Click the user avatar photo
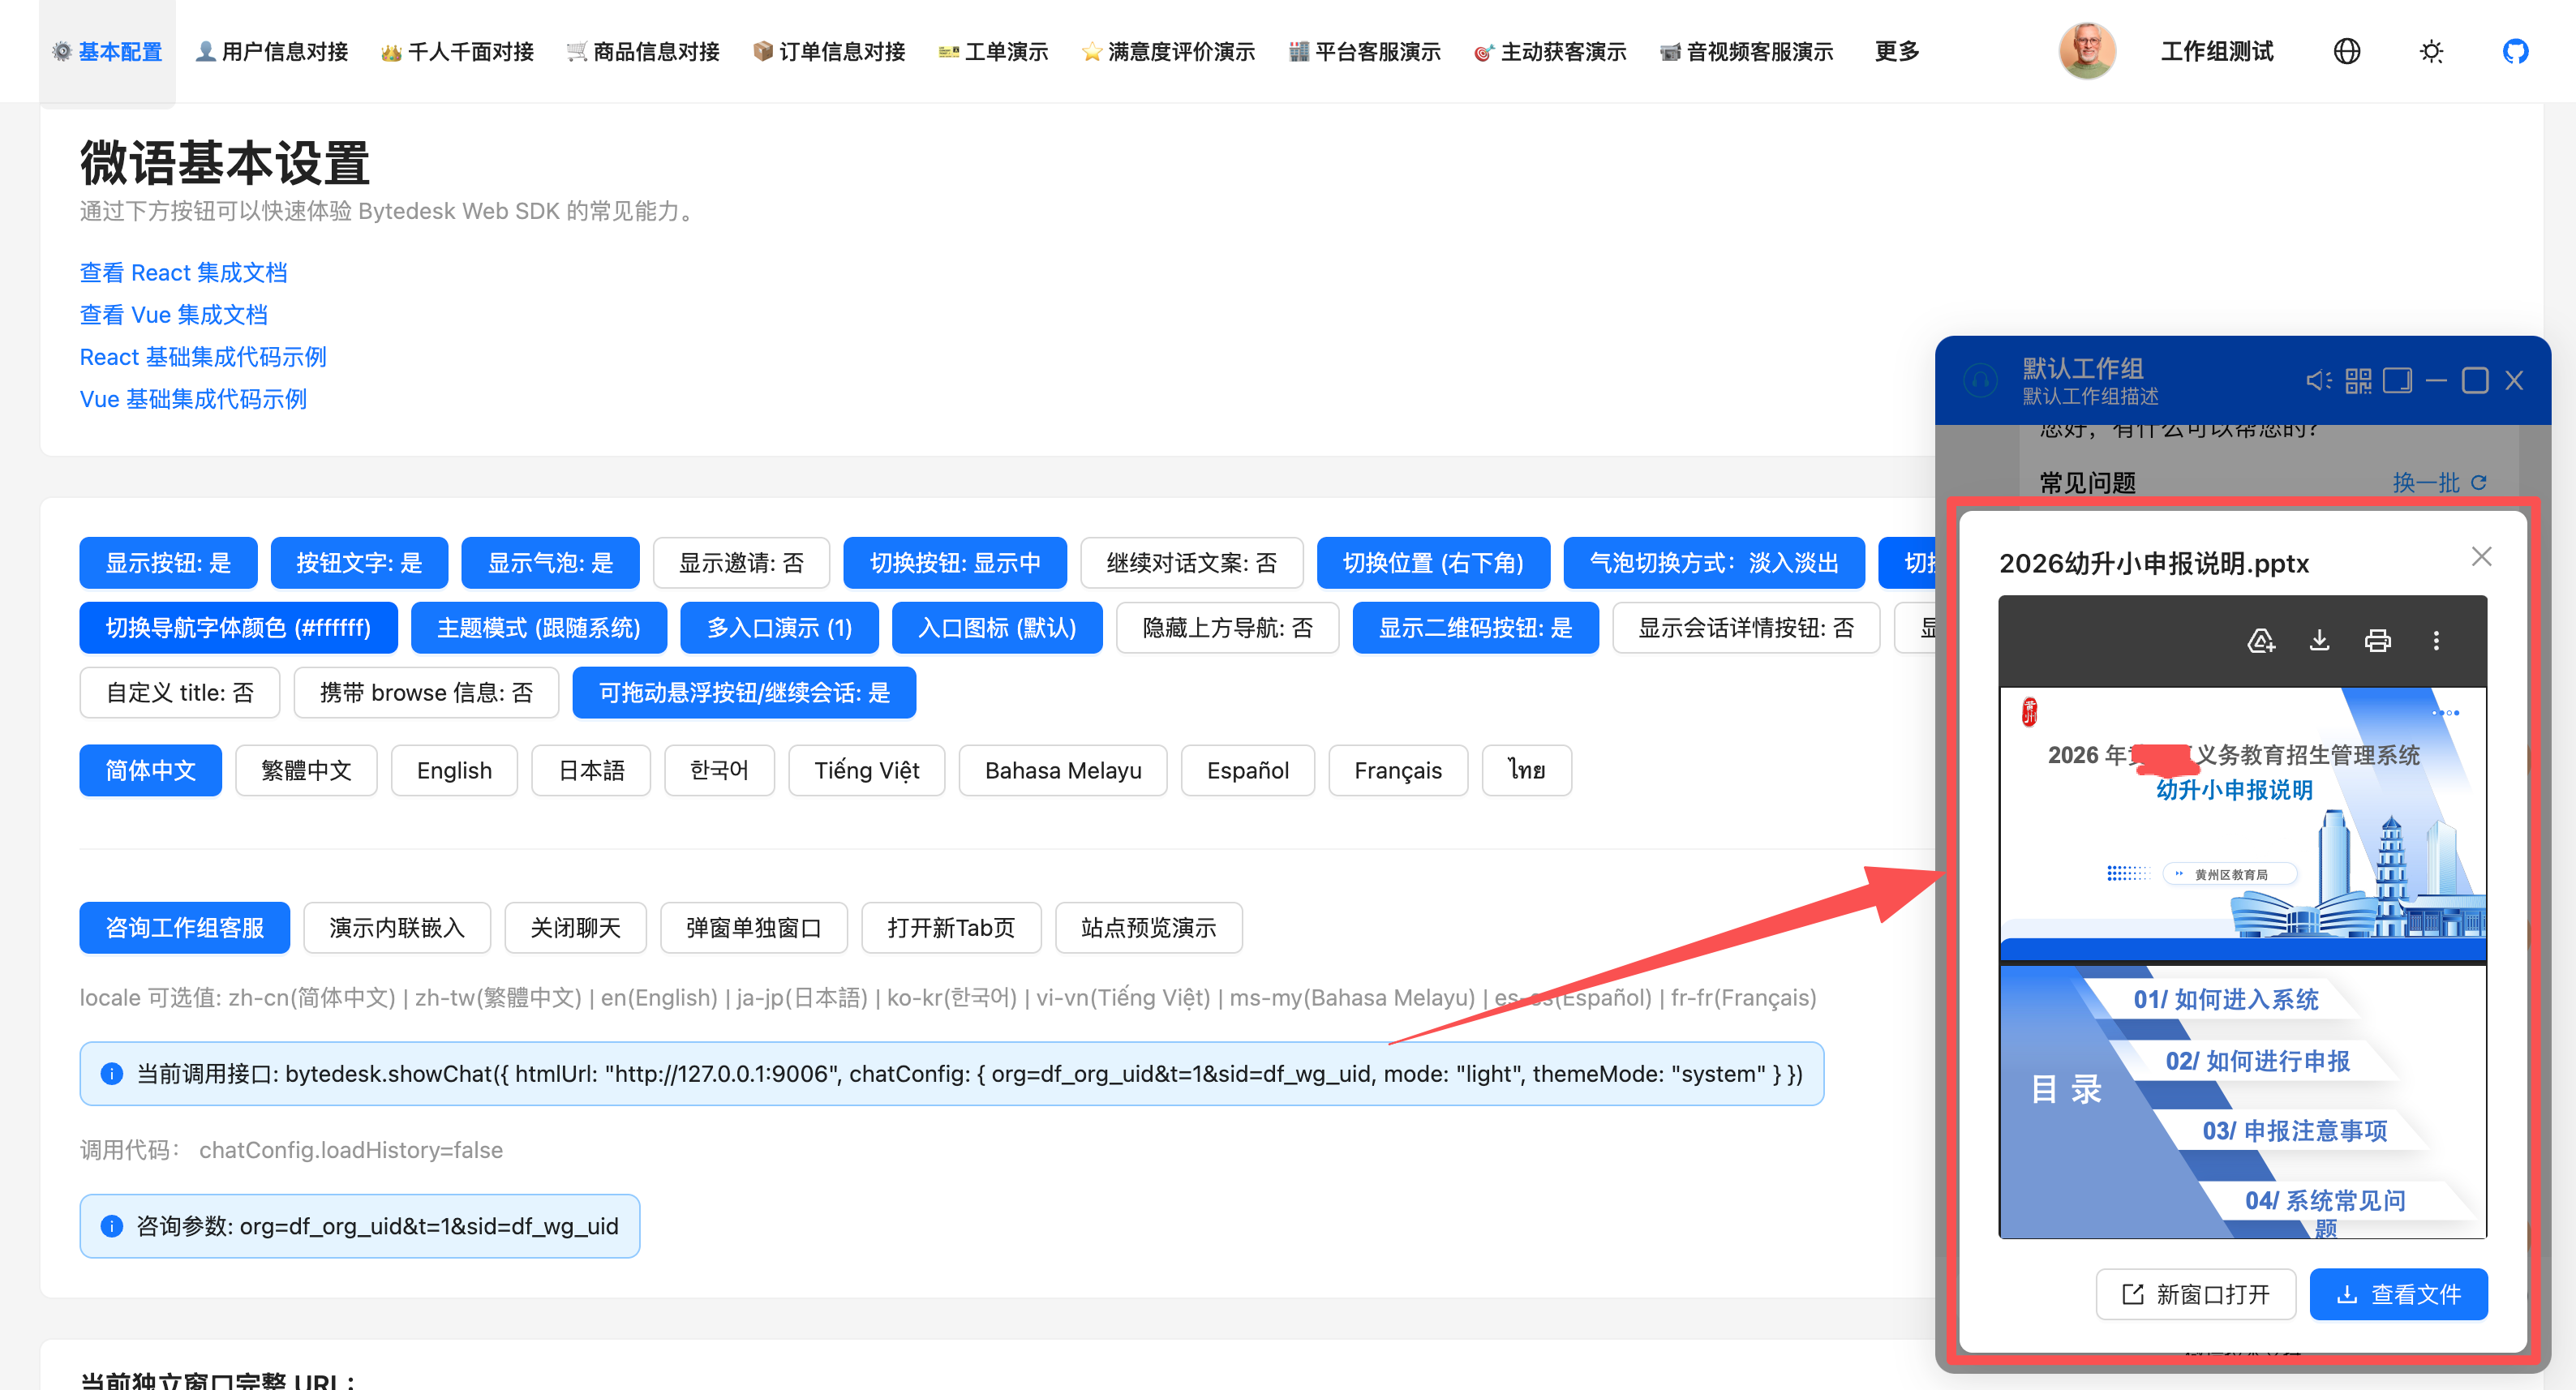This screenshot has width=2576, height=1390. (2087, 51)
